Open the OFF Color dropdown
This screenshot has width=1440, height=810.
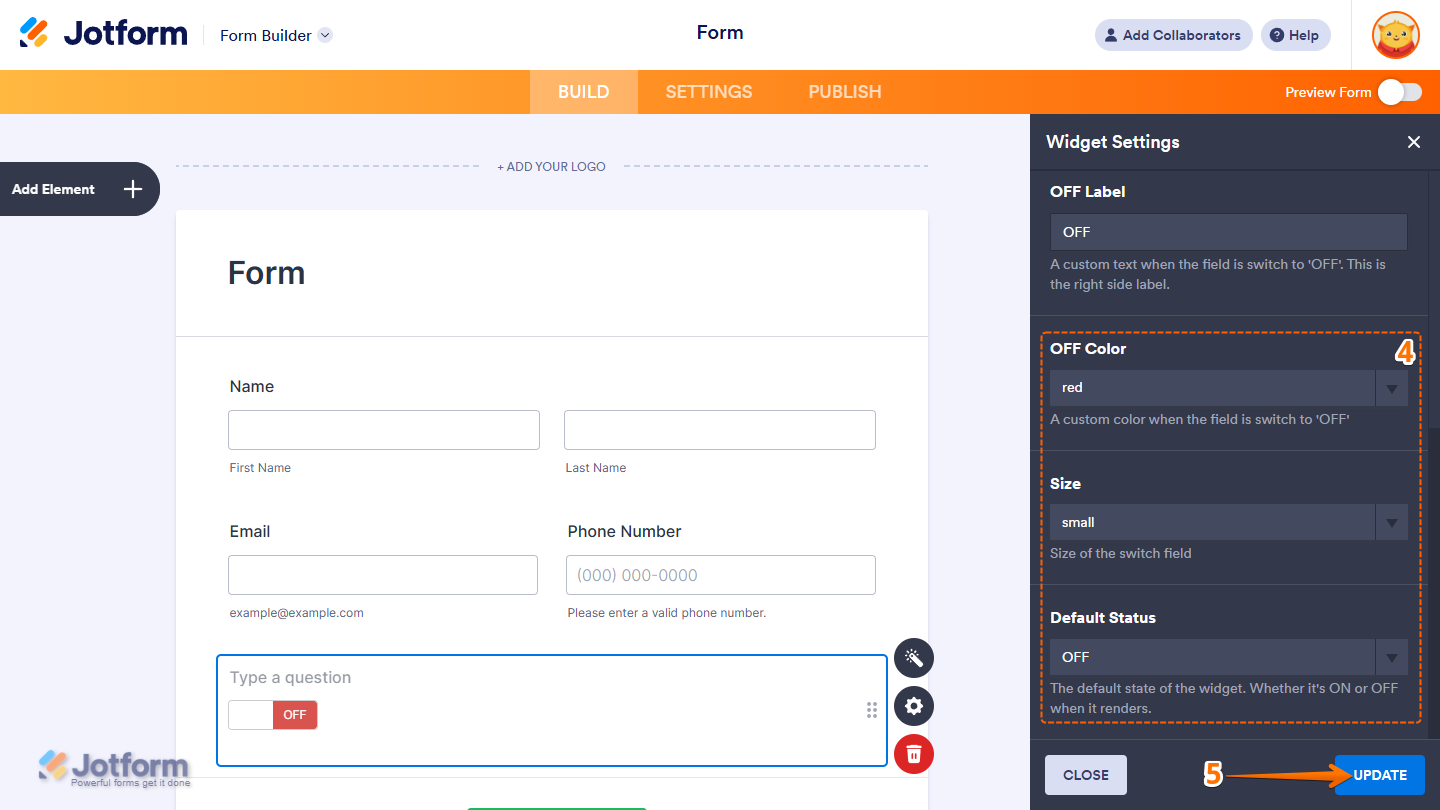pos(1391,388)
